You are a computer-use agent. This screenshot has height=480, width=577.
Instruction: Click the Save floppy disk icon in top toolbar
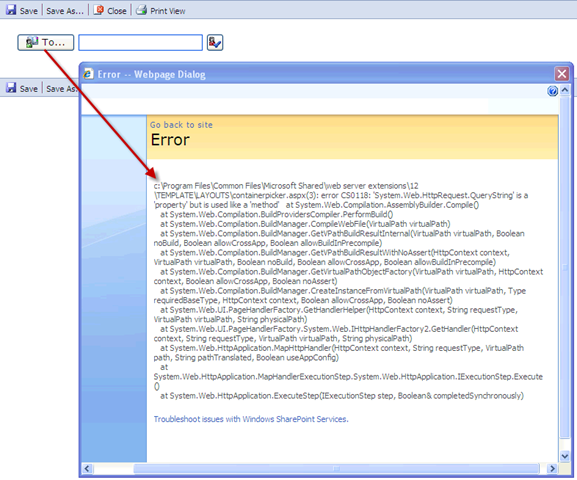coord(11,10)
